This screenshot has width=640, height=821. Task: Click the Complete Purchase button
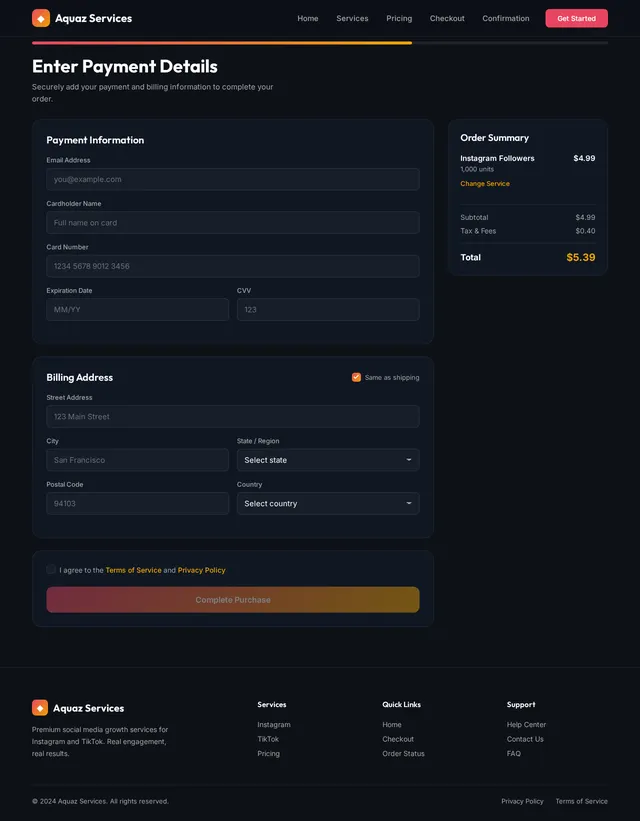[233, 600]
